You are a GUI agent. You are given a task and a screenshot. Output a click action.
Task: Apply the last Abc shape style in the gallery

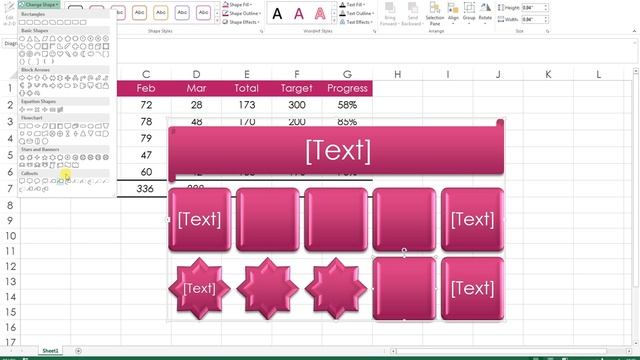click(x=203, y=13)
